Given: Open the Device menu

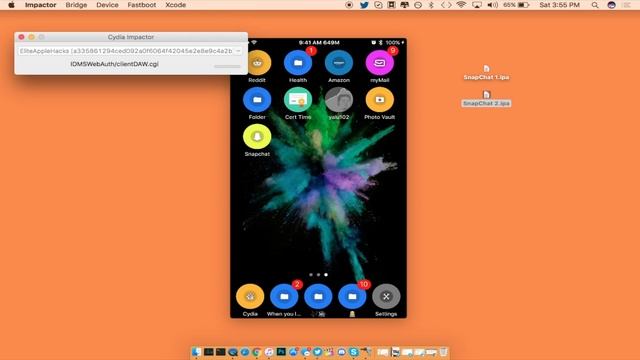Looking at the screenshot, I should coord(107,5).
